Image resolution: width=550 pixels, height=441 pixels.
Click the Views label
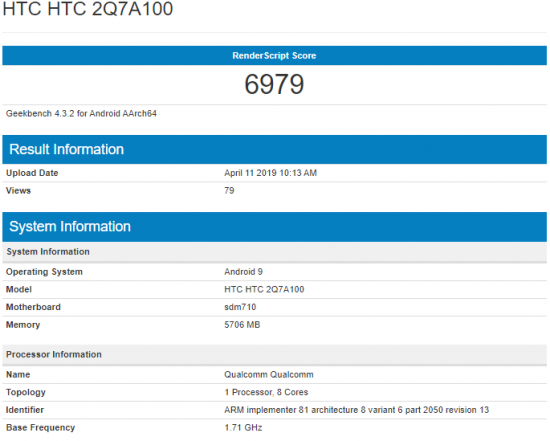point(18,191)
